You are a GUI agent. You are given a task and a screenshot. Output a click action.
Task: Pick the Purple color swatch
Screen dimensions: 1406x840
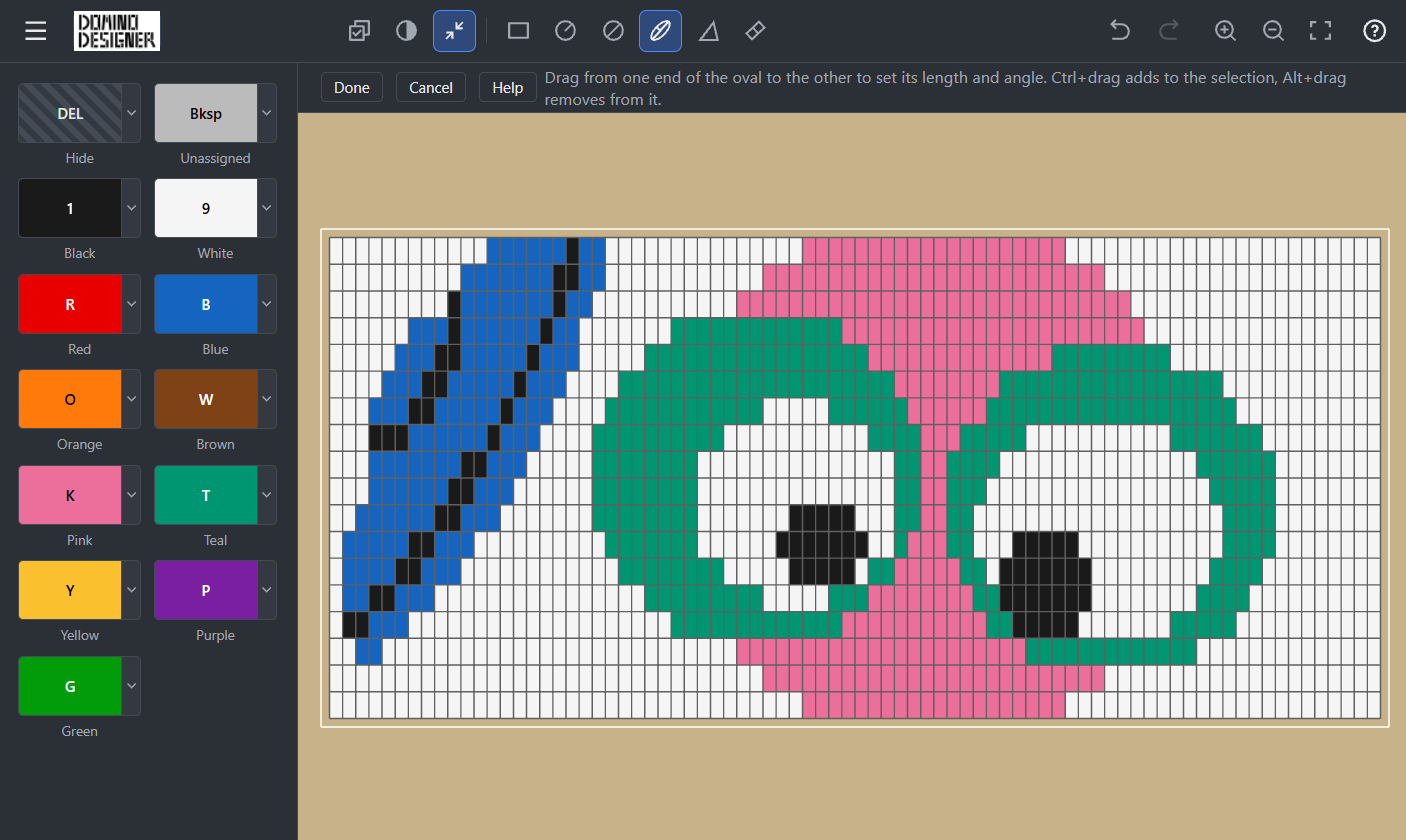coord(206,590)
